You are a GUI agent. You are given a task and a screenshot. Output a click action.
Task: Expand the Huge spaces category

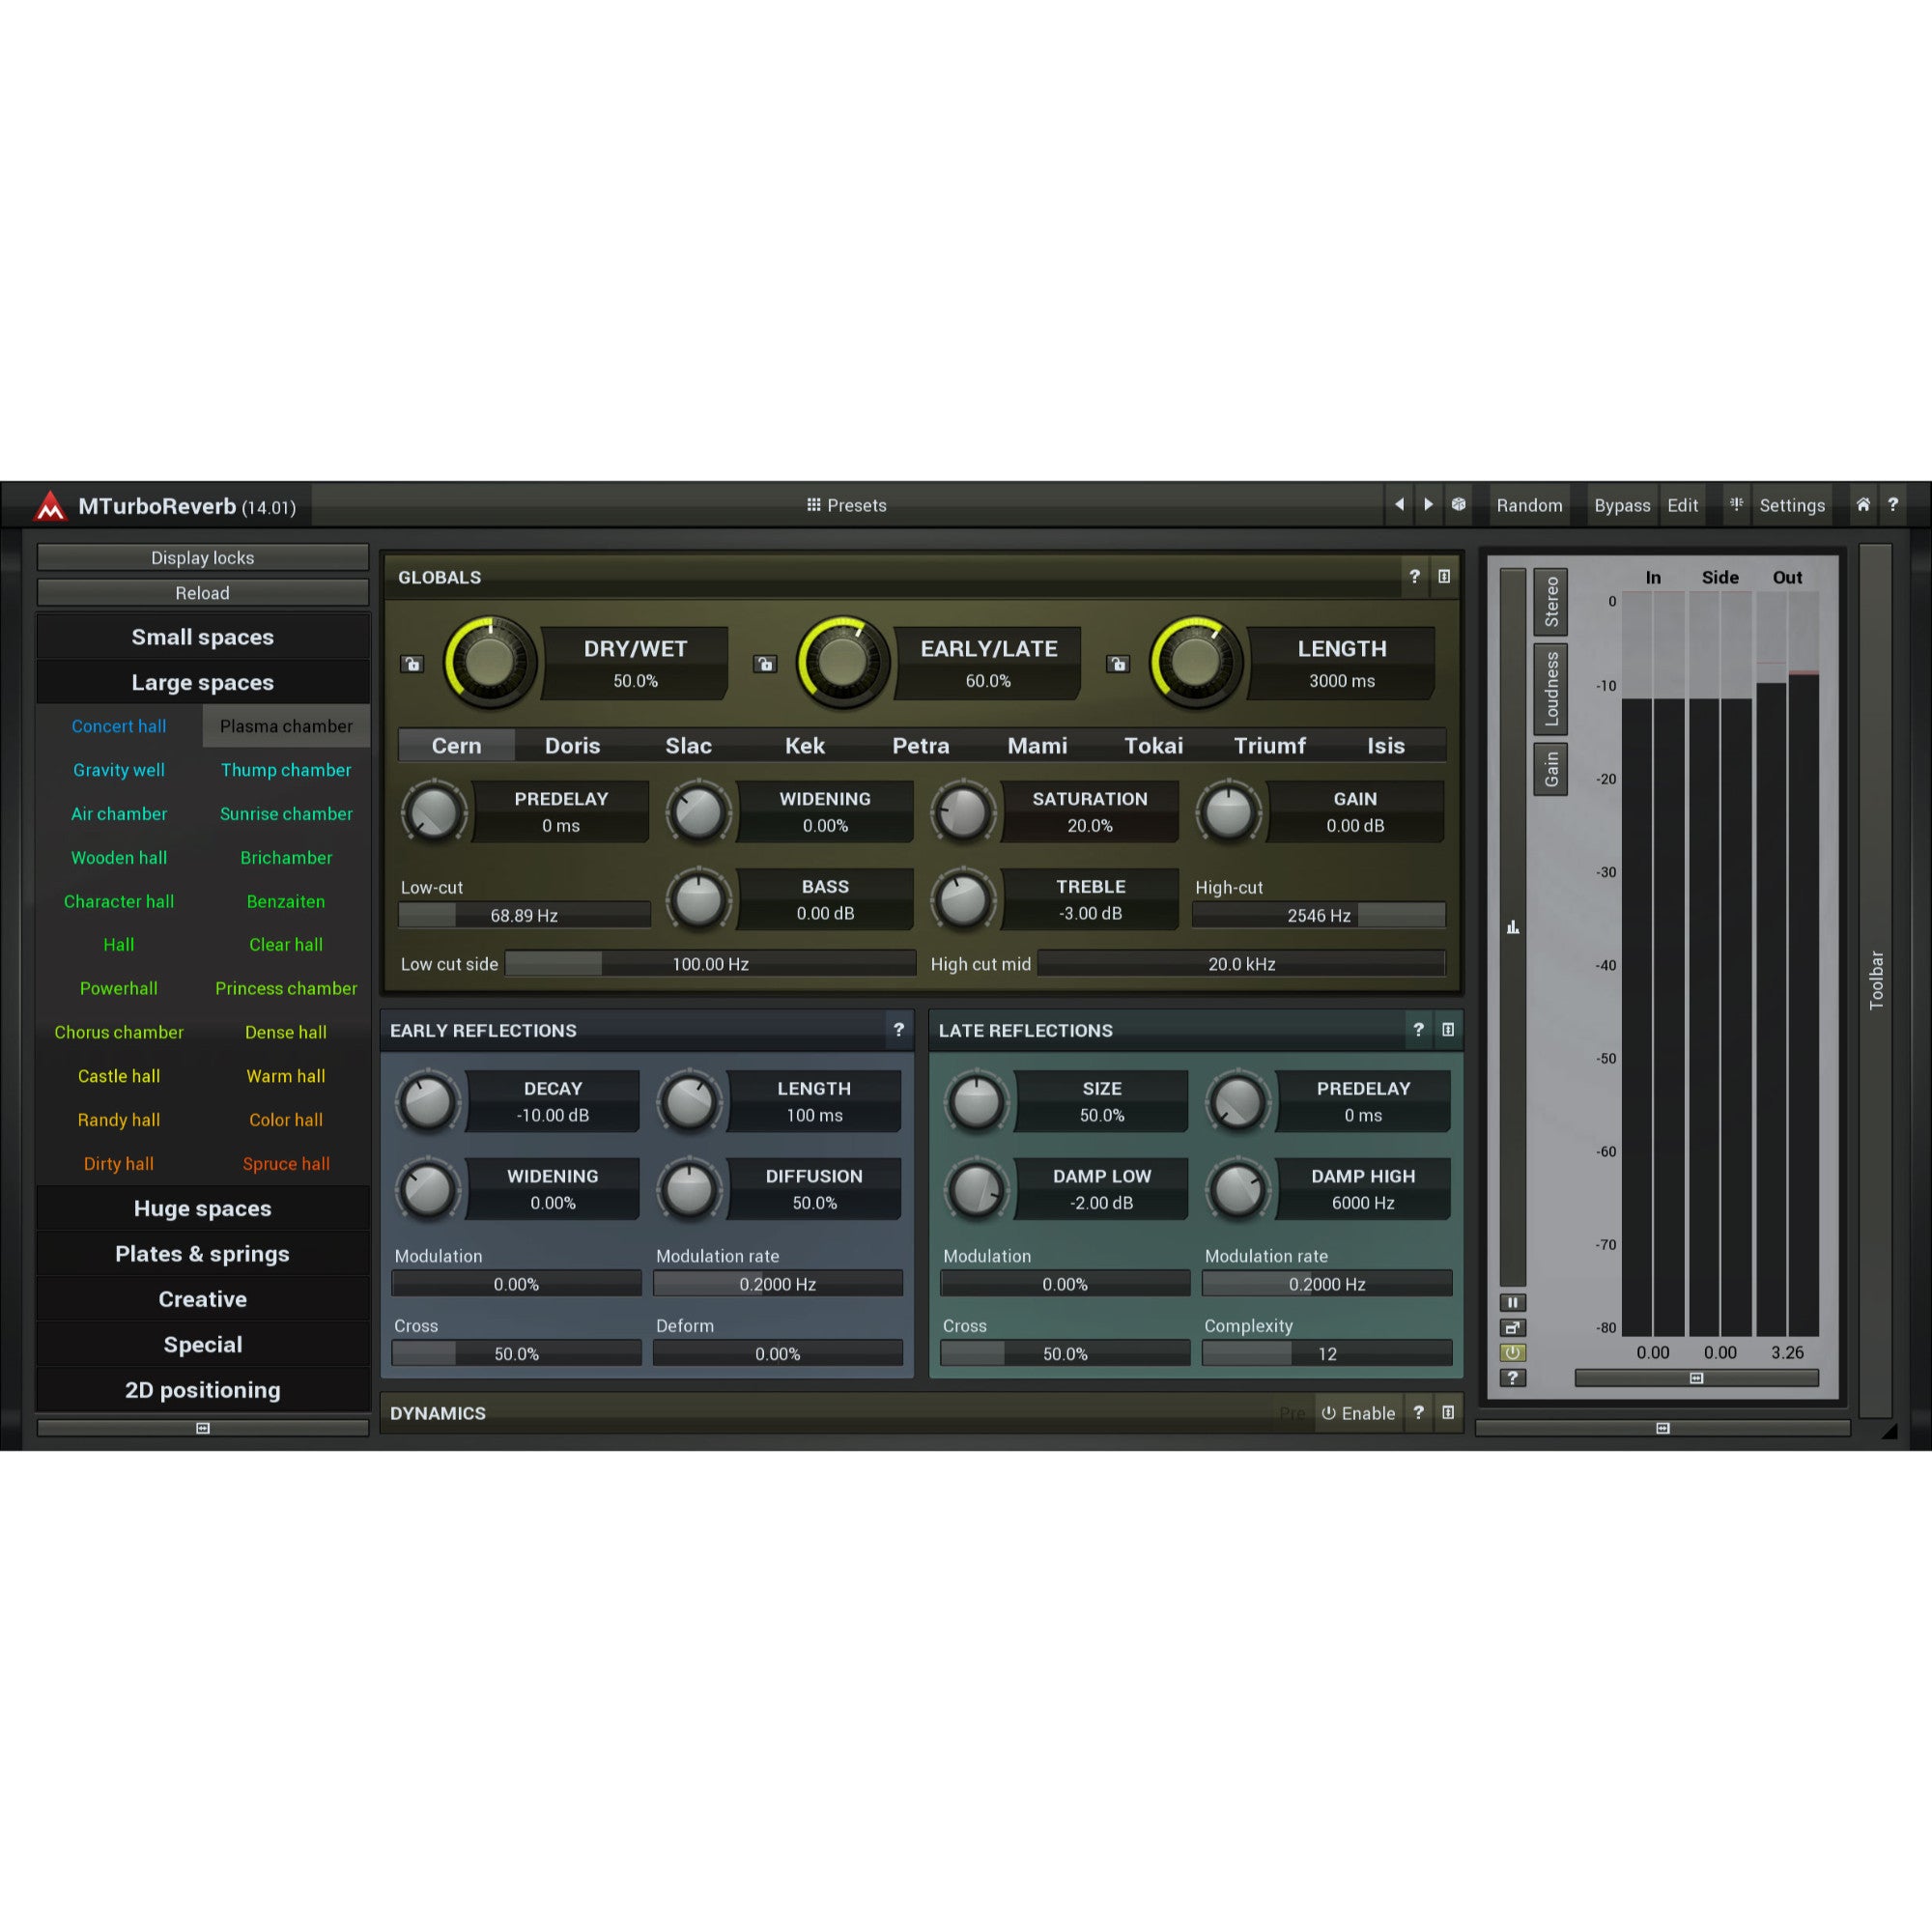click(203, 1208)
